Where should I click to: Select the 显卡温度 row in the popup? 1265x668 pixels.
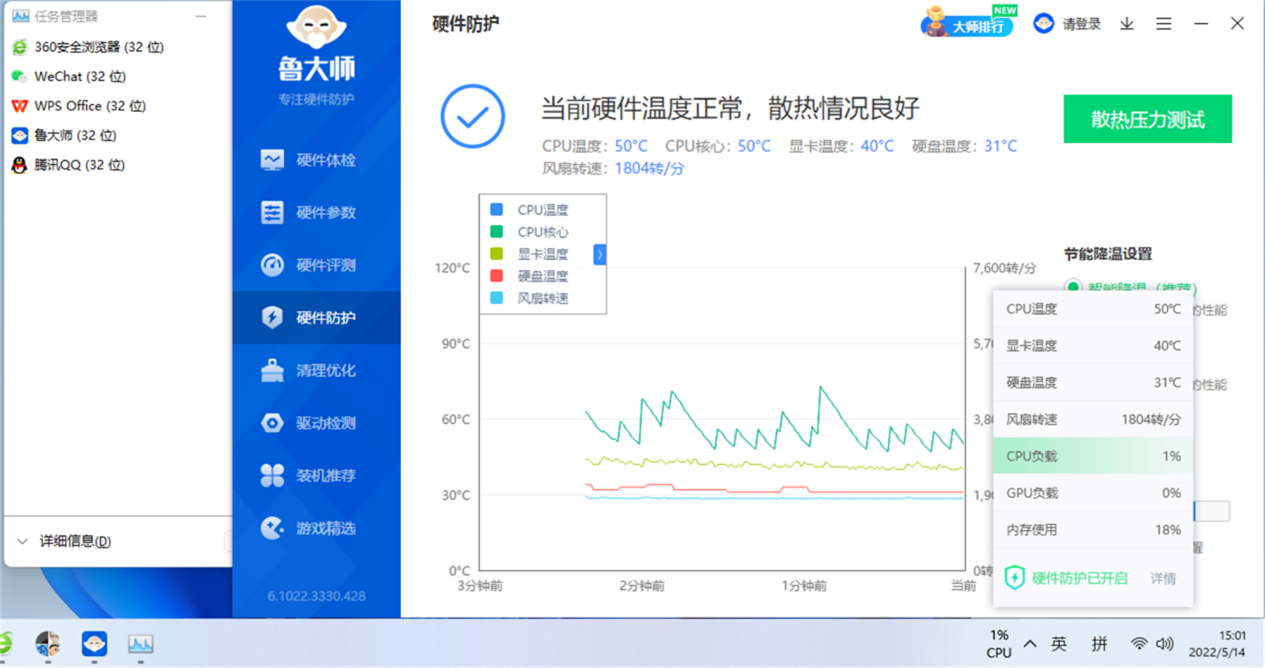1093,346
